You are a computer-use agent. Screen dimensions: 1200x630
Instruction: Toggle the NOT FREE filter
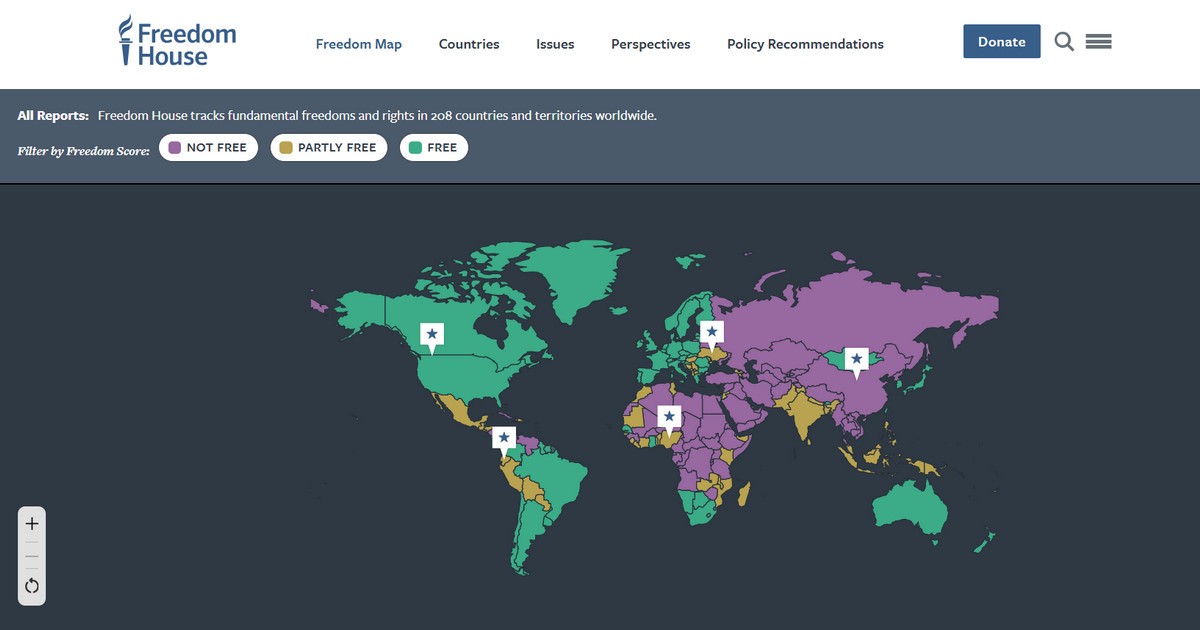[x=208, y=148]
